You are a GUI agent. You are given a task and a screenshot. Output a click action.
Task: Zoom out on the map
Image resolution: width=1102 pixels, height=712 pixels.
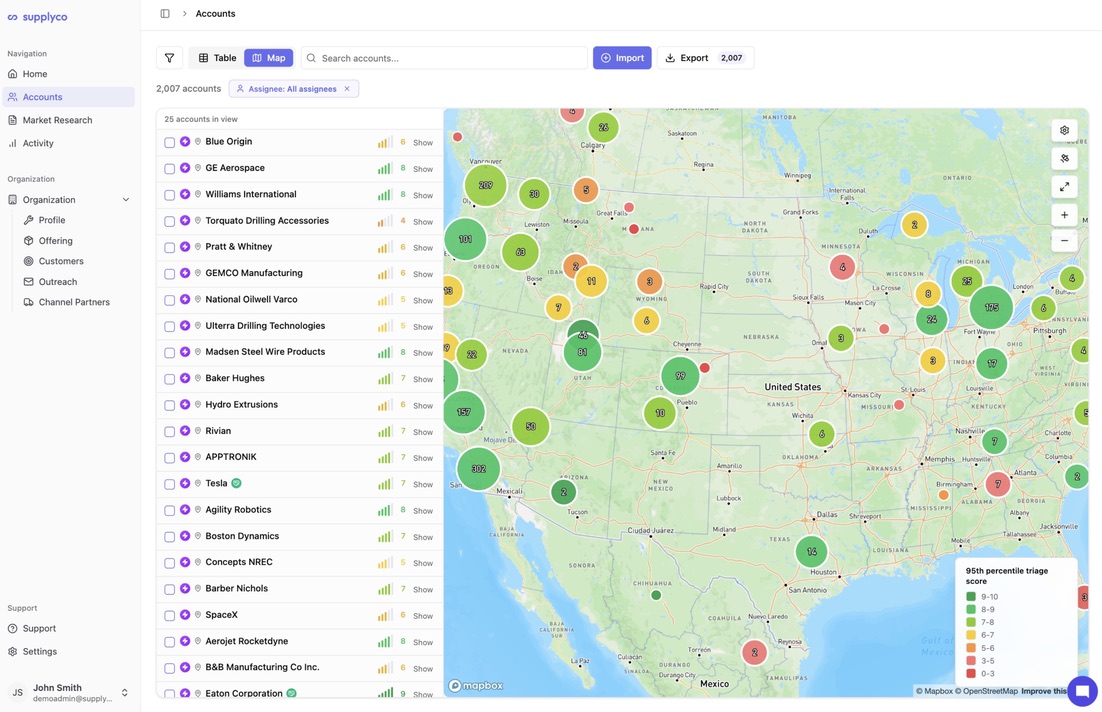coord(1064,240)
